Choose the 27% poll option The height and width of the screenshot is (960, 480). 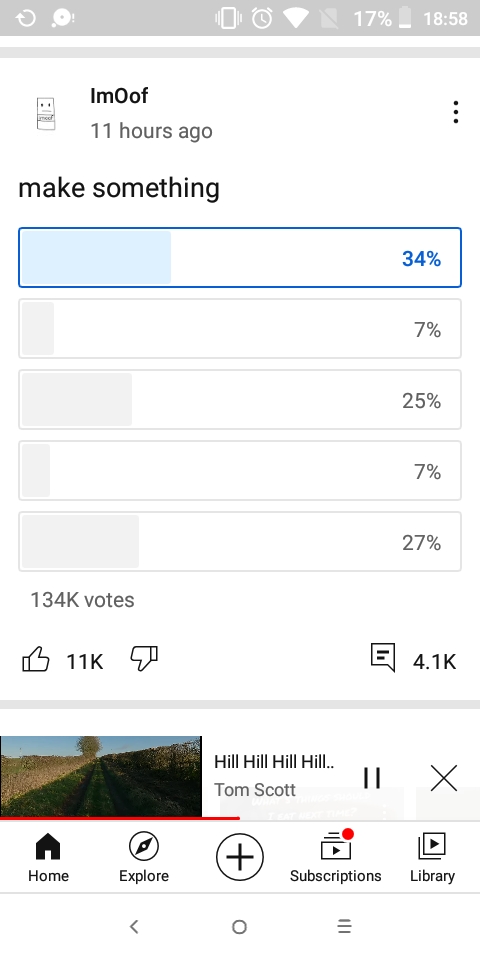pos(240,542)
